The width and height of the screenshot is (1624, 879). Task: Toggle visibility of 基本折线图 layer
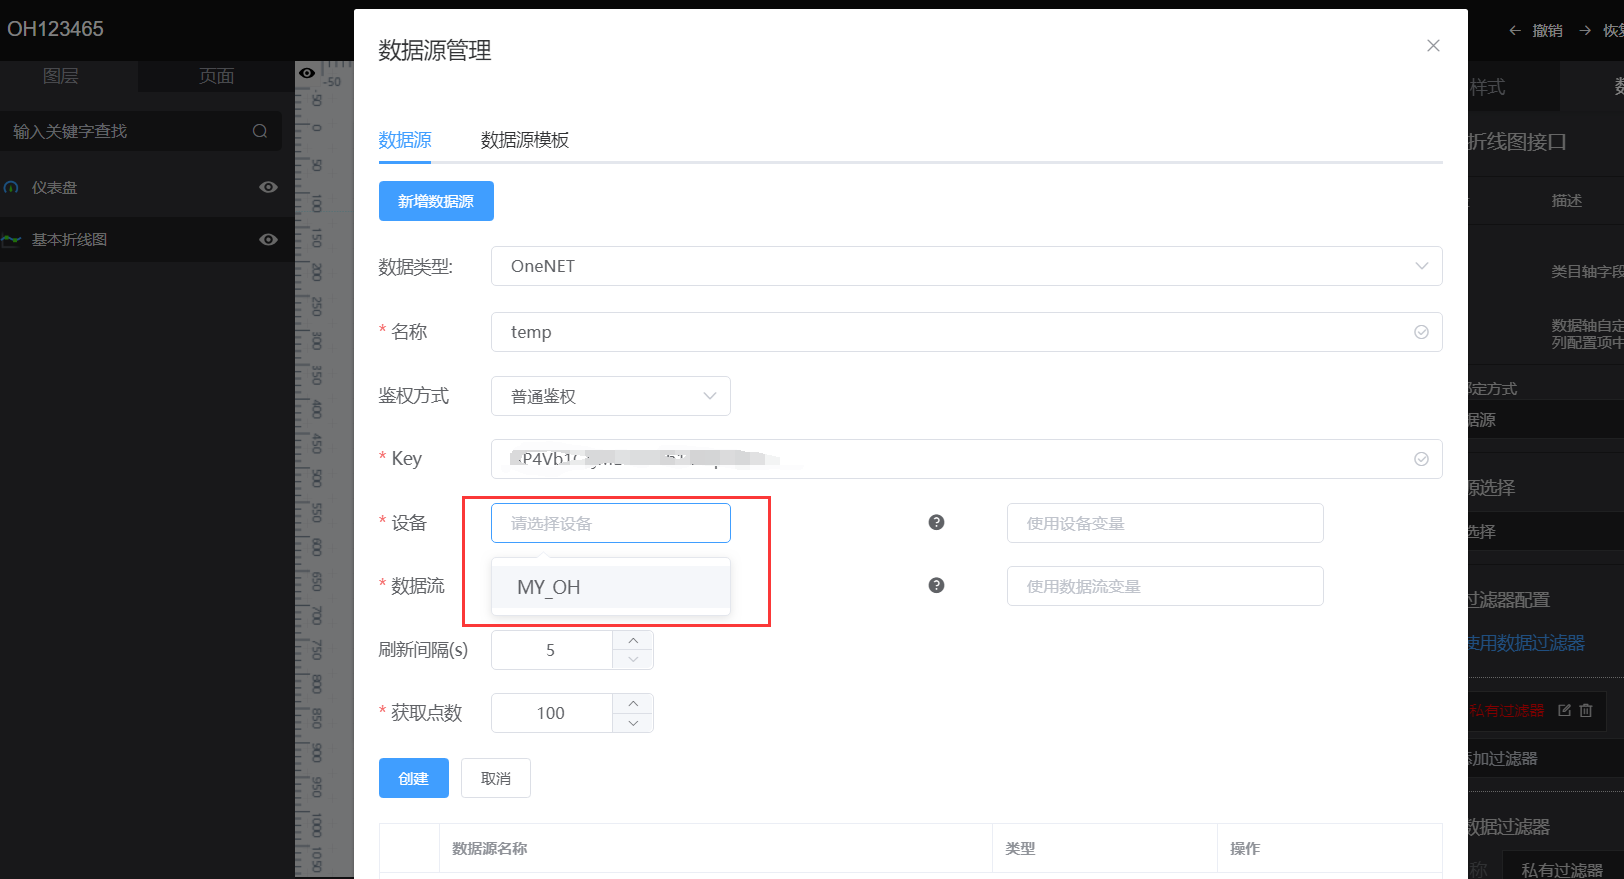pos(268,239)
